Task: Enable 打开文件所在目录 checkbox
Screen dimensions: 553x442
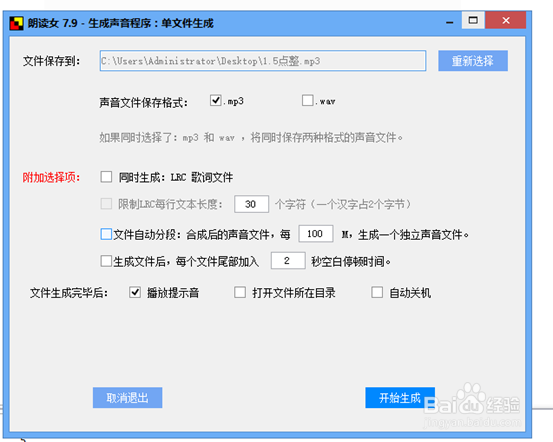Action: tap(240, 292)
